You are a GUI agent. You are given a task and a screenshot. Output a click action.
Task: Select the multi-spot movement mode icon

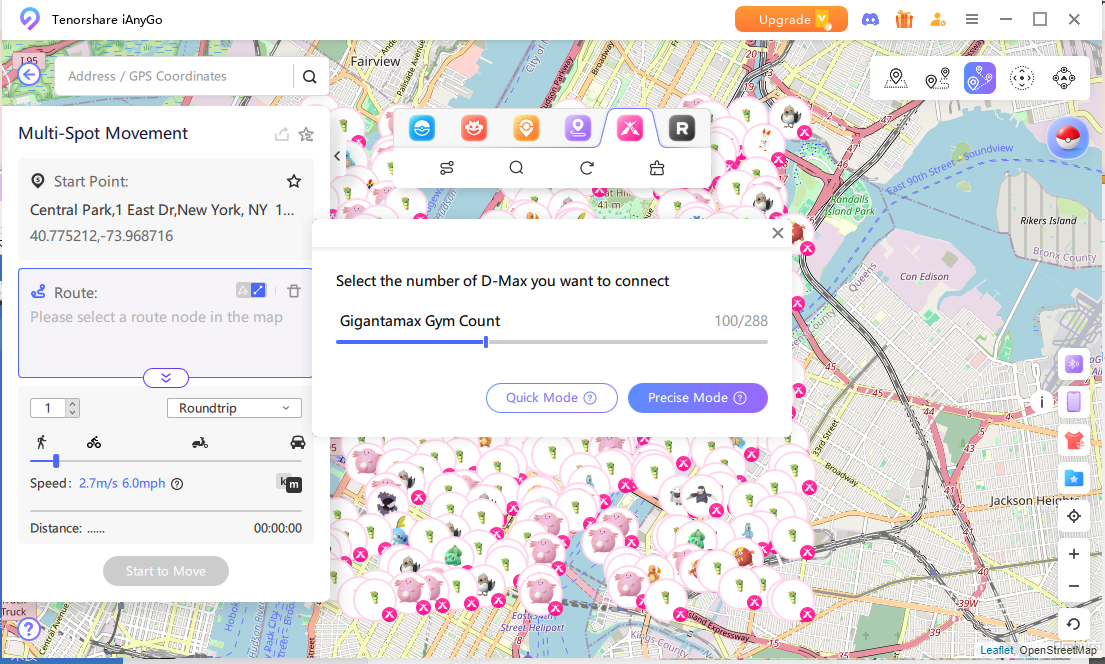click(979, 78)
